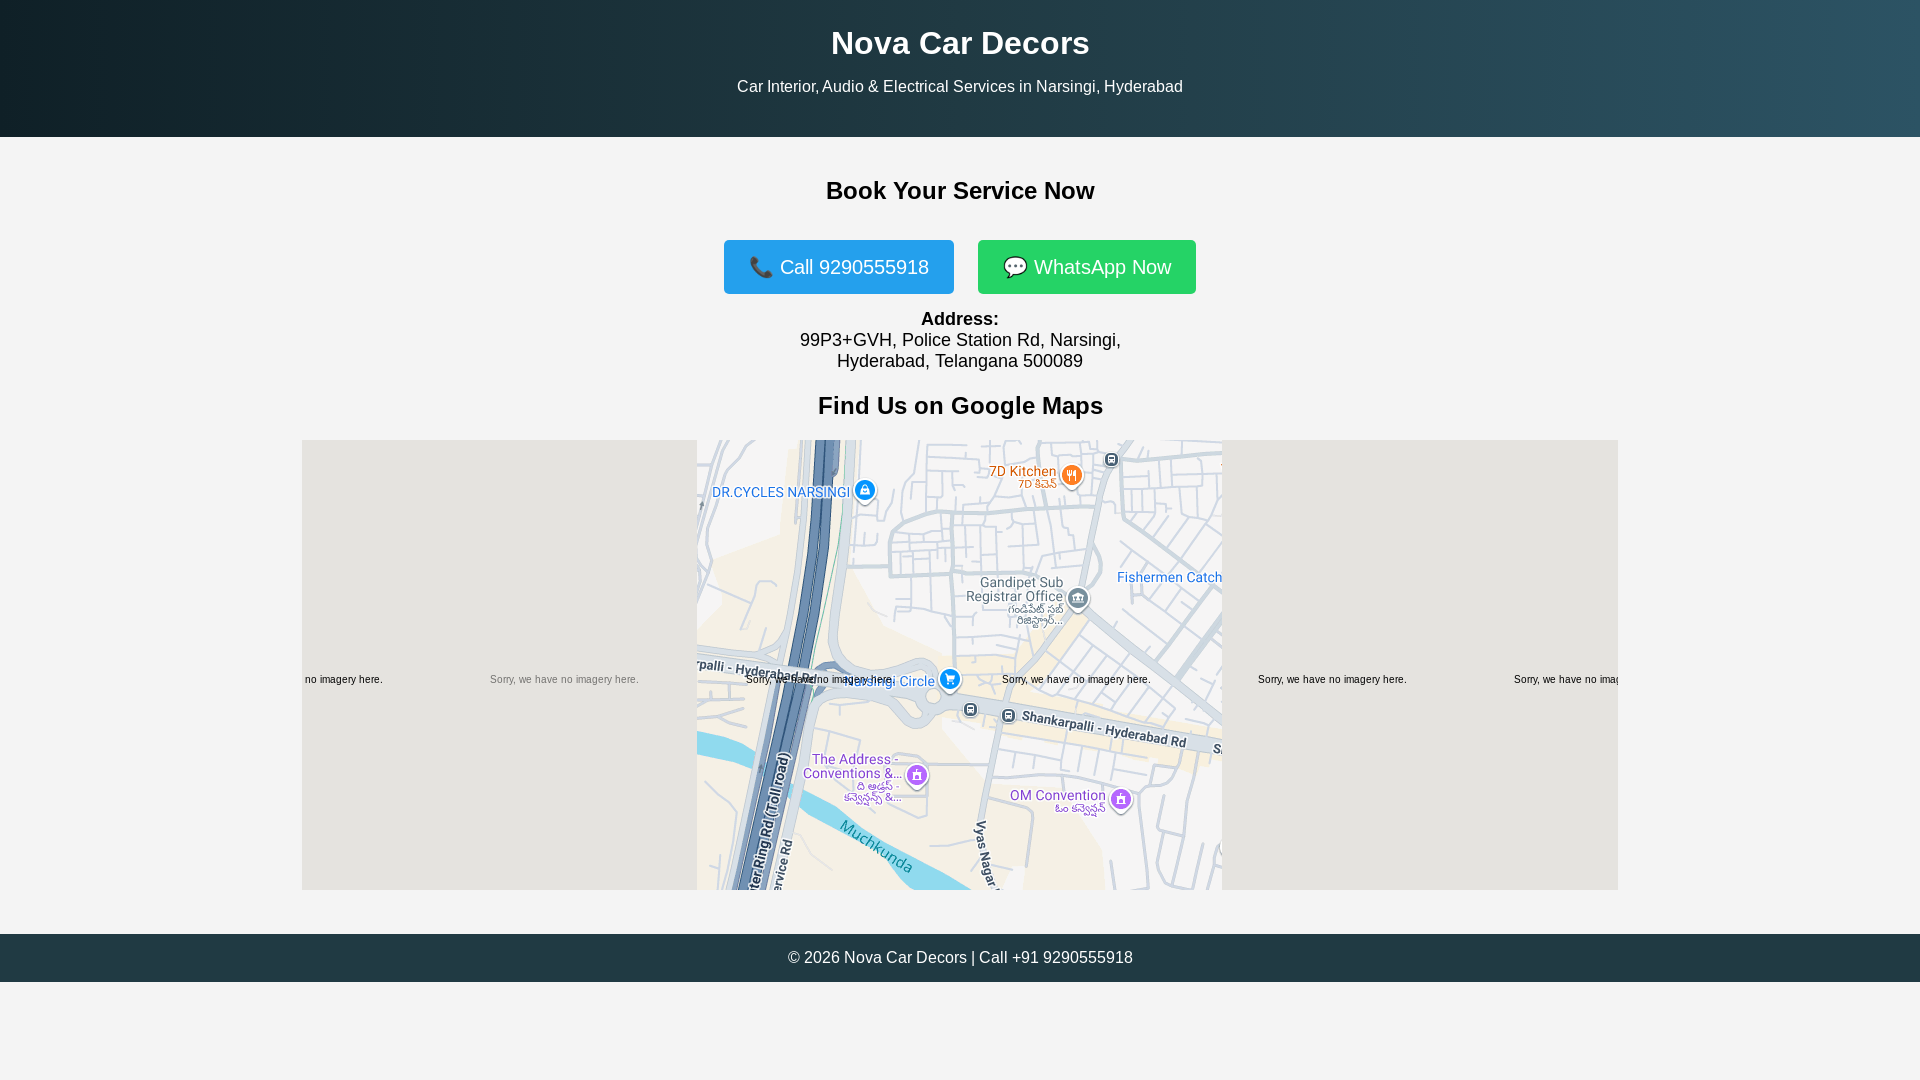The width and height of the screenshot is (1920, 1080).
Task: Click the DR.CYCLES NARSINGI shop pin
Action: (865, 491)
